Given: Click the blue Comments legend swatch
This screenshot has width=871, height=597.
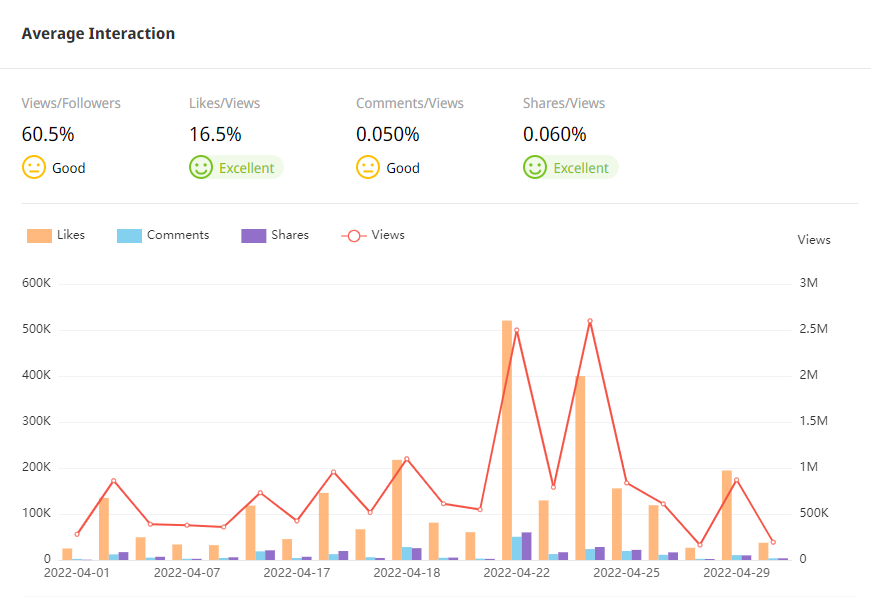Looking at the screenshot, I should pos(130,236).
